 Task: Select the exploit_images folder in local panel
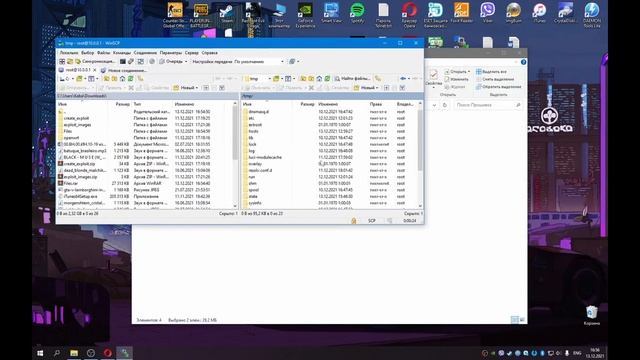point(77,124)
